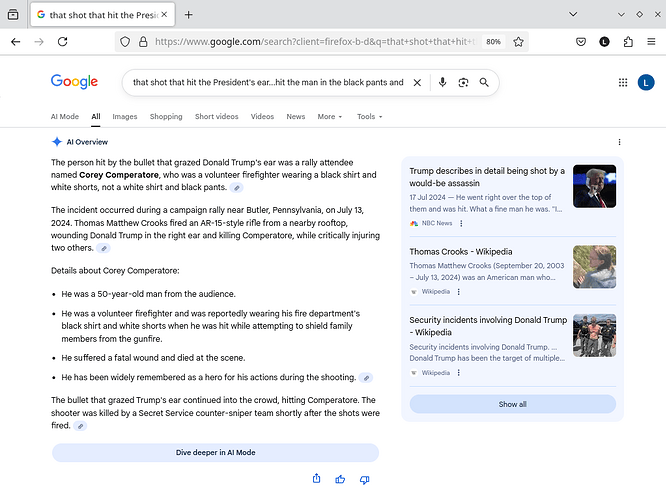The width and height of the screenshot is (666, 500).
Task: Open Security incidents article thumbnail
Action: tap(594, 335)
